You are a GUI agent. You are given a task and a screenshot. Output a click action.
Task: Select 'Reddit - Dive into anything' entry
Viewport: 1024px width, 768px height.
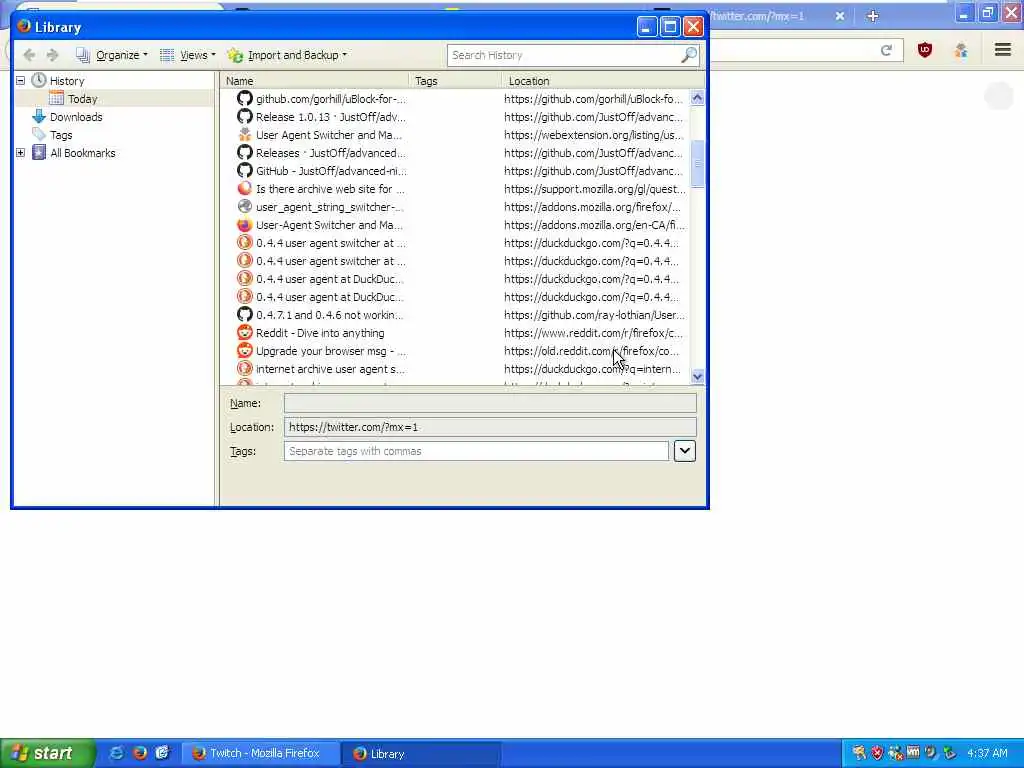(x=455, y=333)
